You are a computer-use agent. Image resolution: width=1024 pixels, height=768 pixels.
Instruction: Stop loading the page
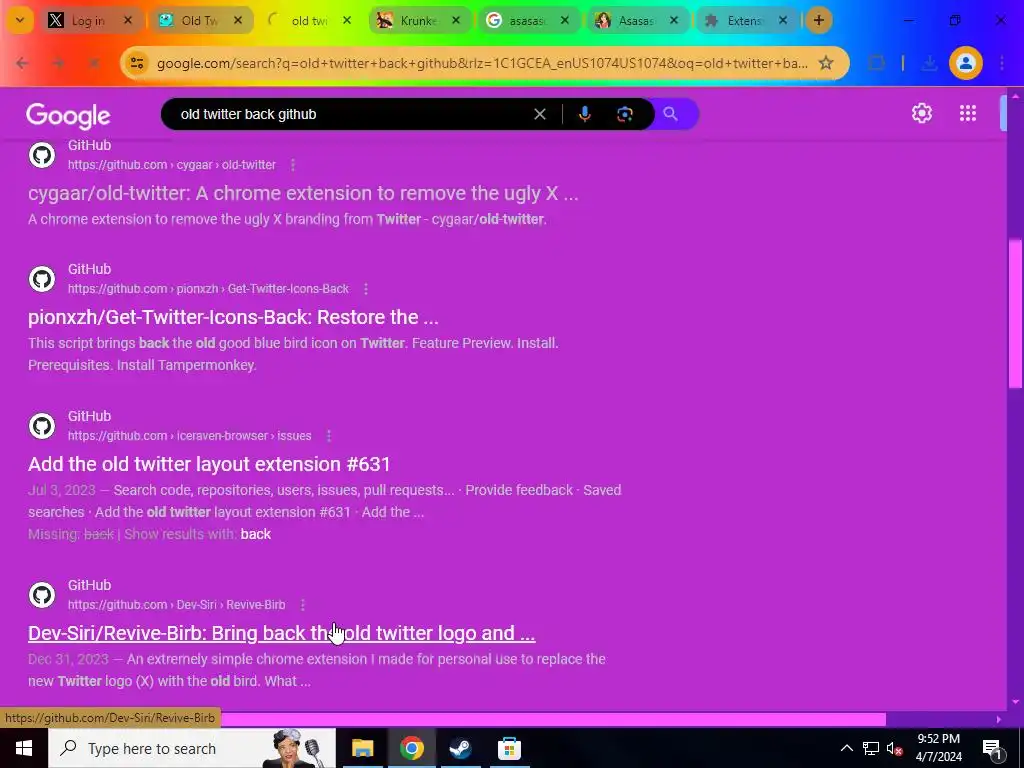click(x=94, y=63)
